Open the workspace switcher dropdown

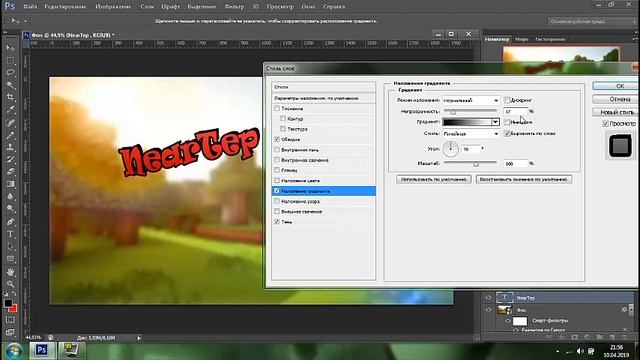[x=592, y=21]
